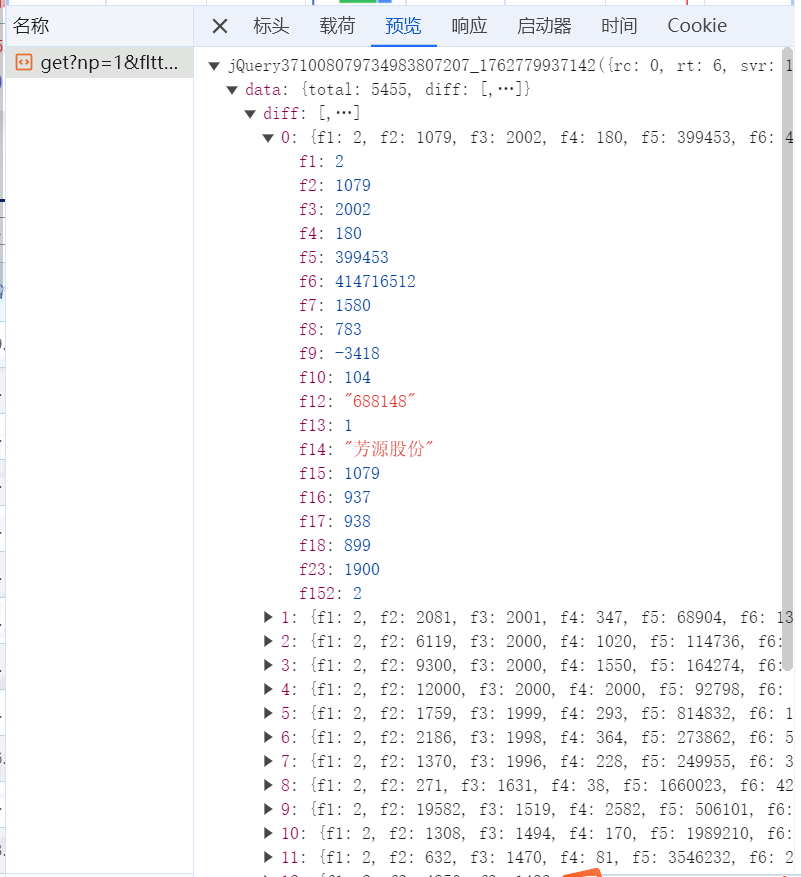The image size is (801, 877).
Task: Expand array item 4
Action: pyautogui.click(x=268, y=690)
